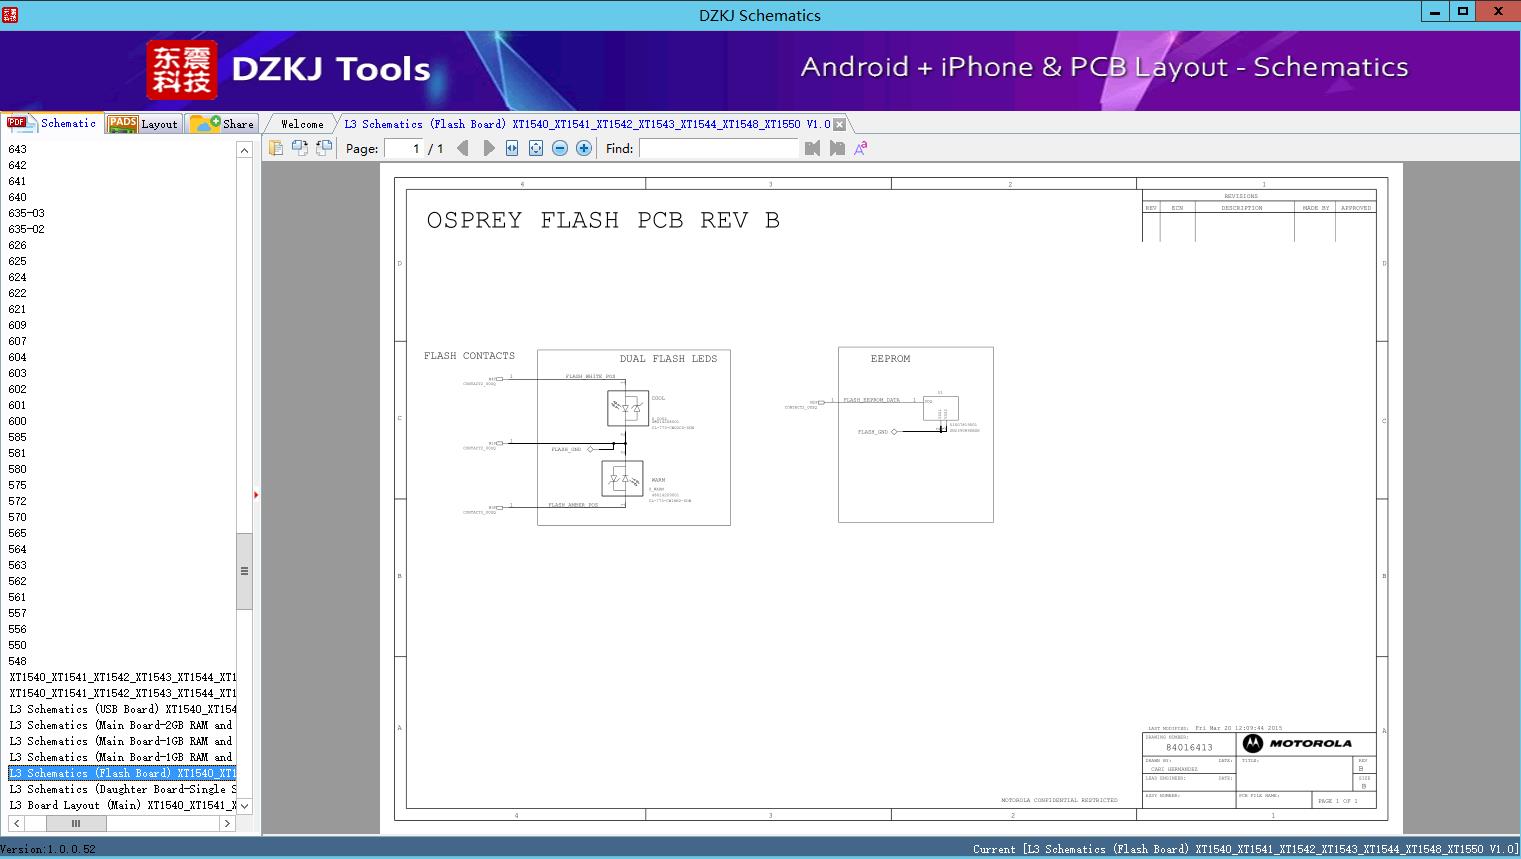The image size is (1521, 859).
Task: Click the fit-to-page zoom icon
Action: click(x=535, y=147)
